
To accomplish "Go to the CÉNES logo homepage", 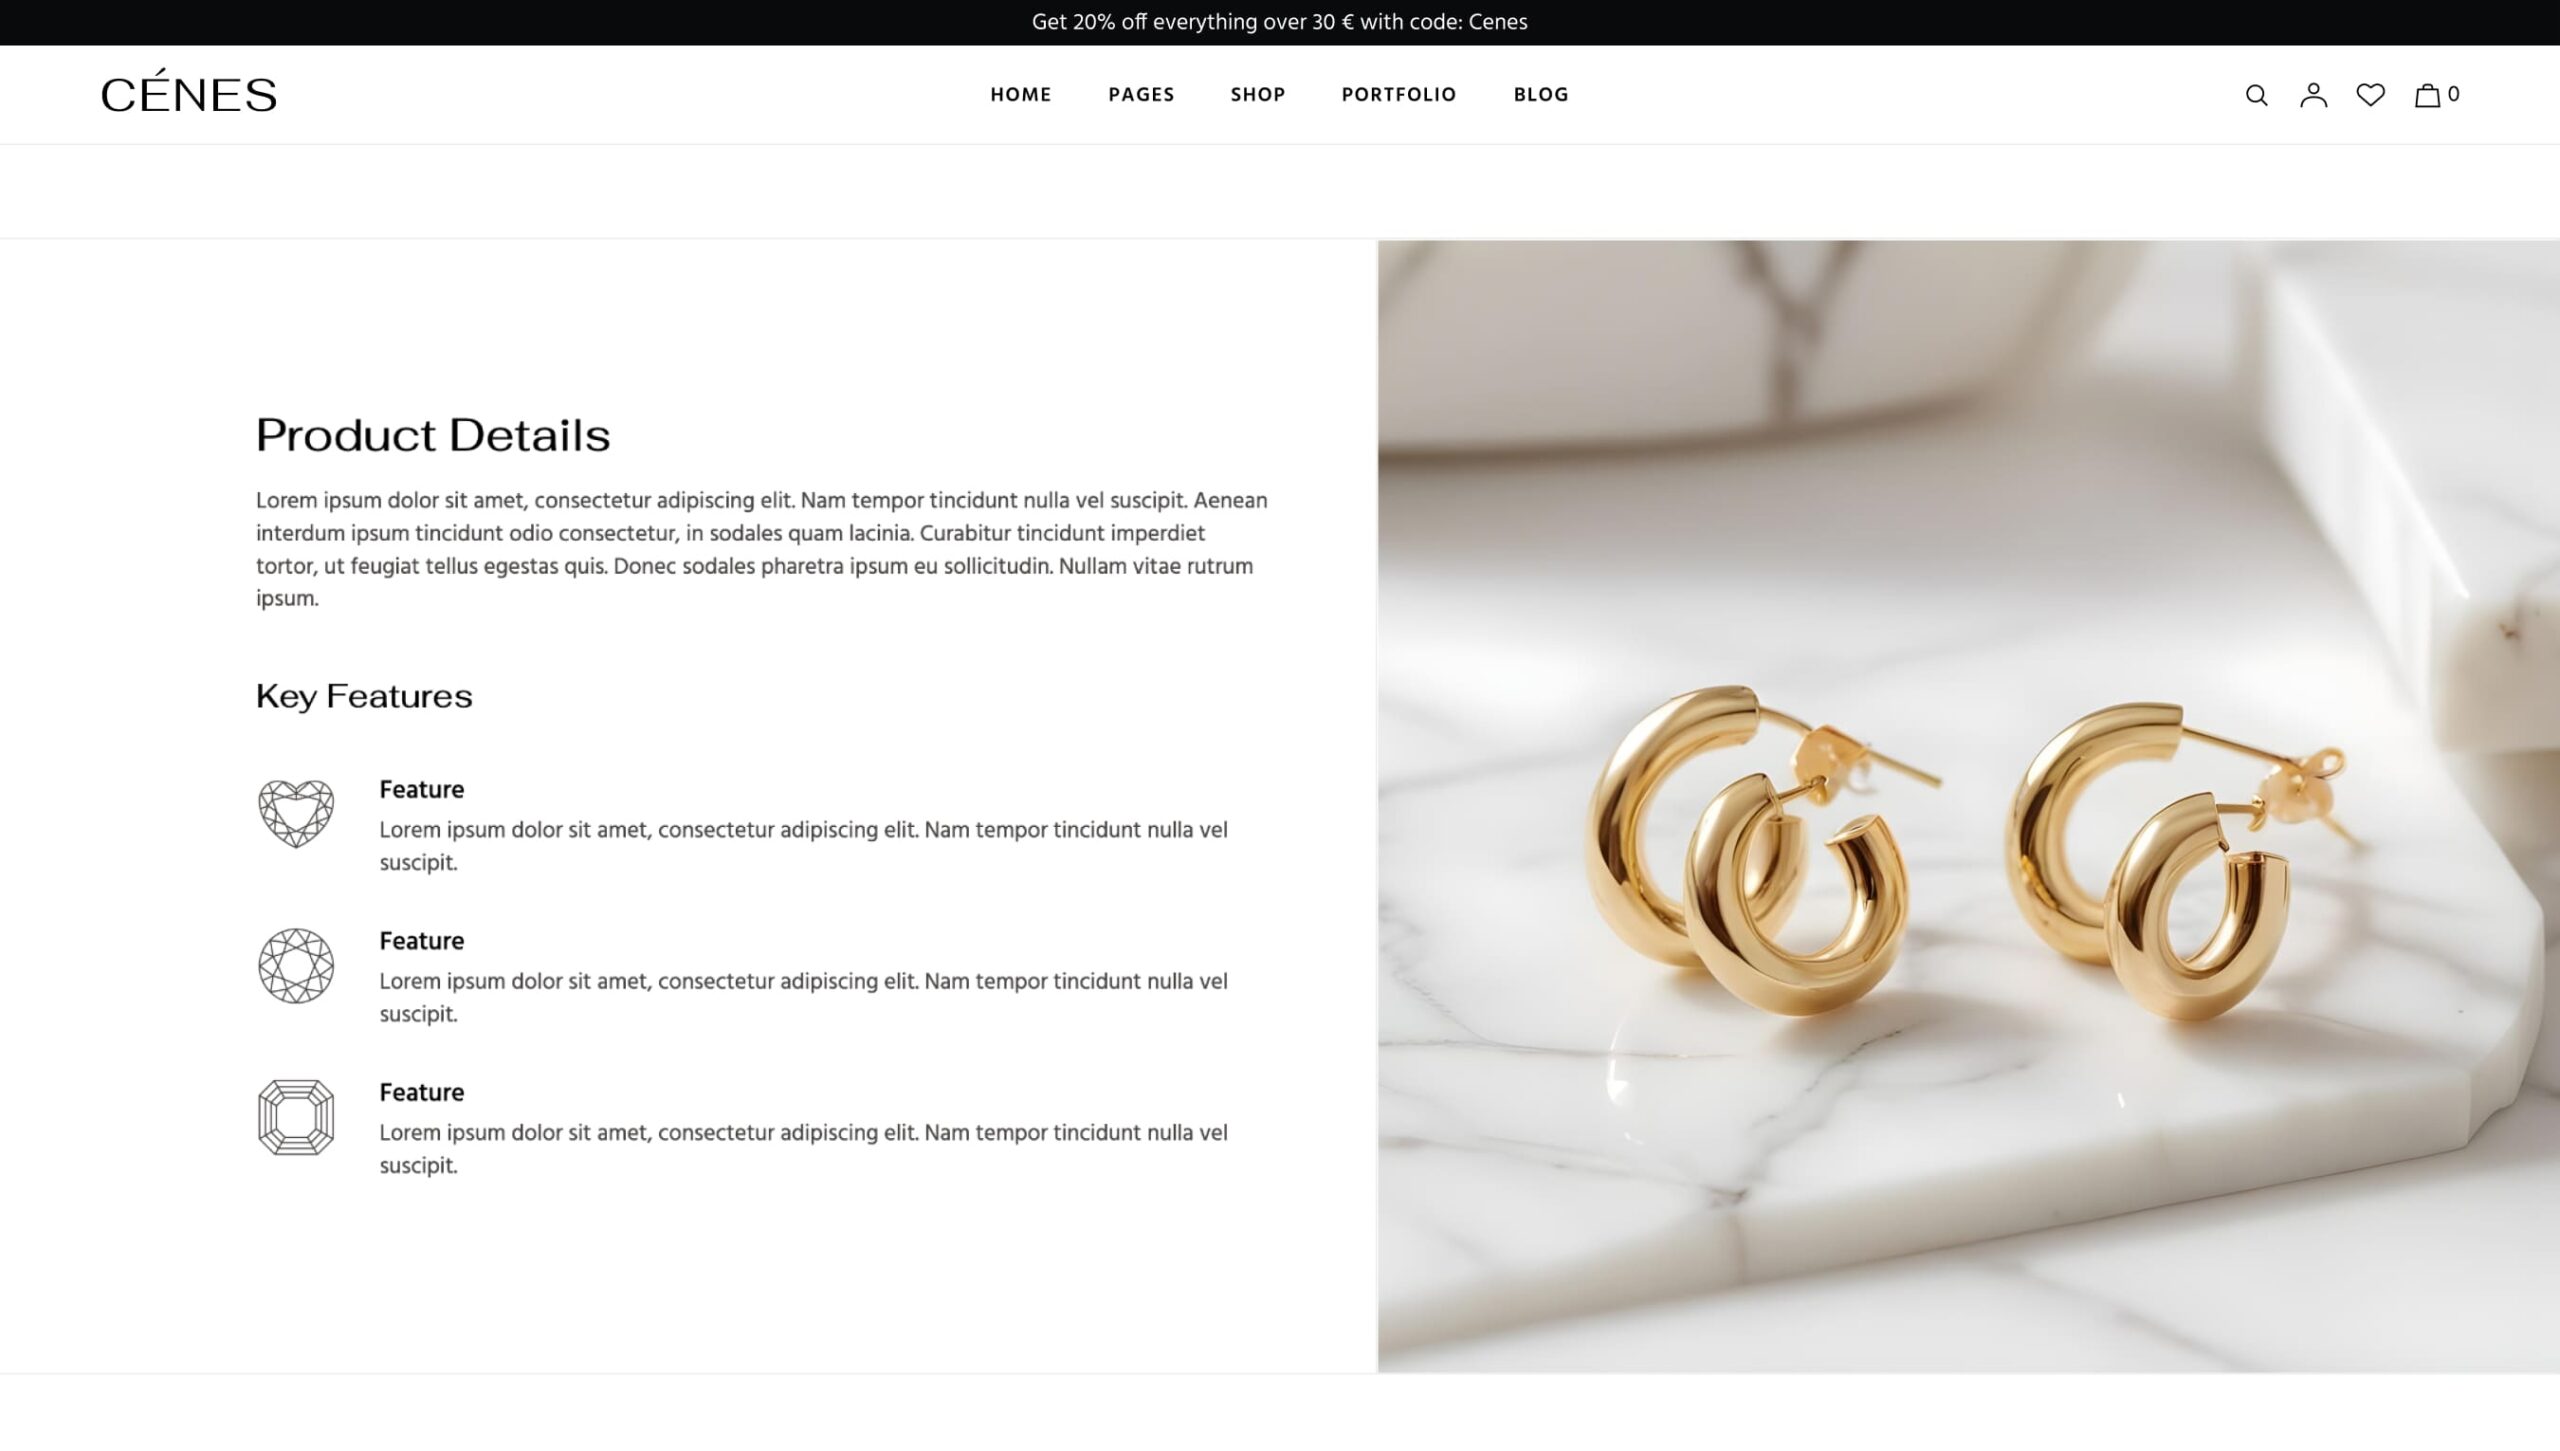I will (x=189, y=93).
